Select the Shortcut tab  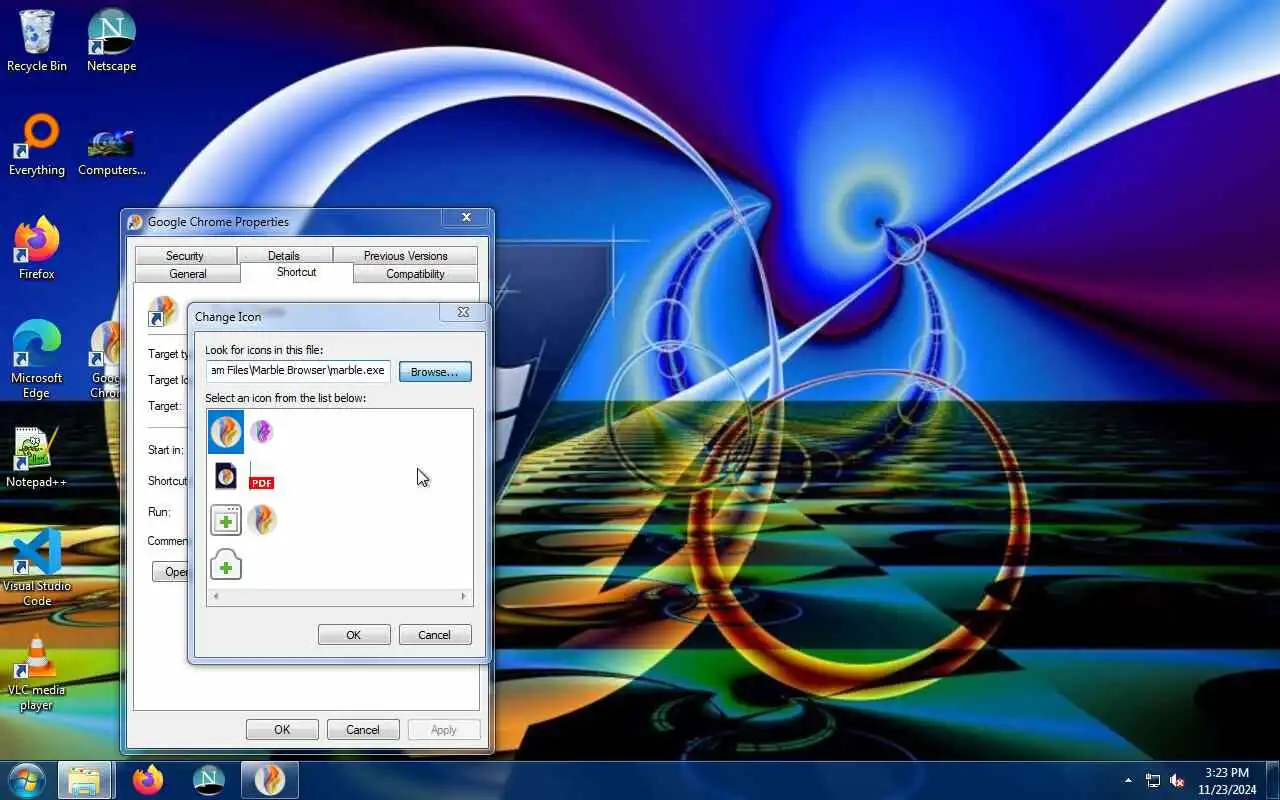point(297,272)
